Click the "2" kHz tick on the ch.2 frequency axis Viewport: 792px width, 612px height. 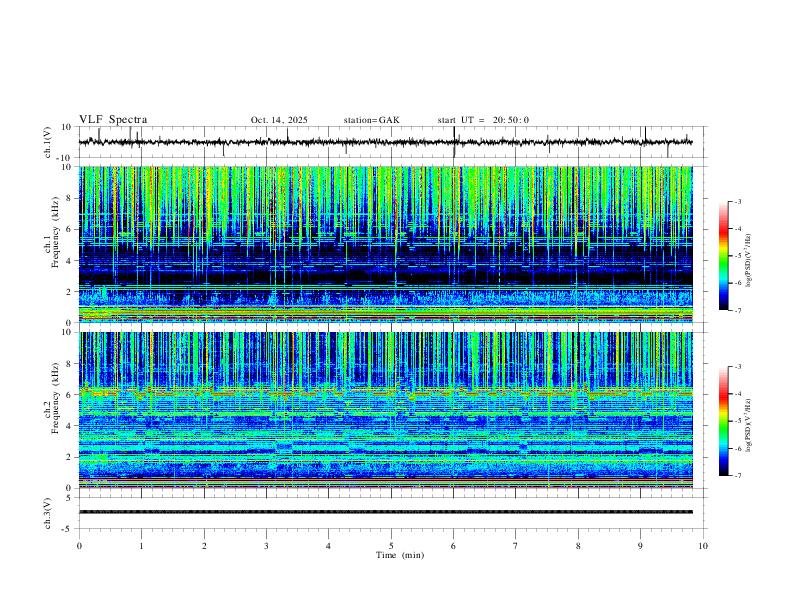coord(69,457)
